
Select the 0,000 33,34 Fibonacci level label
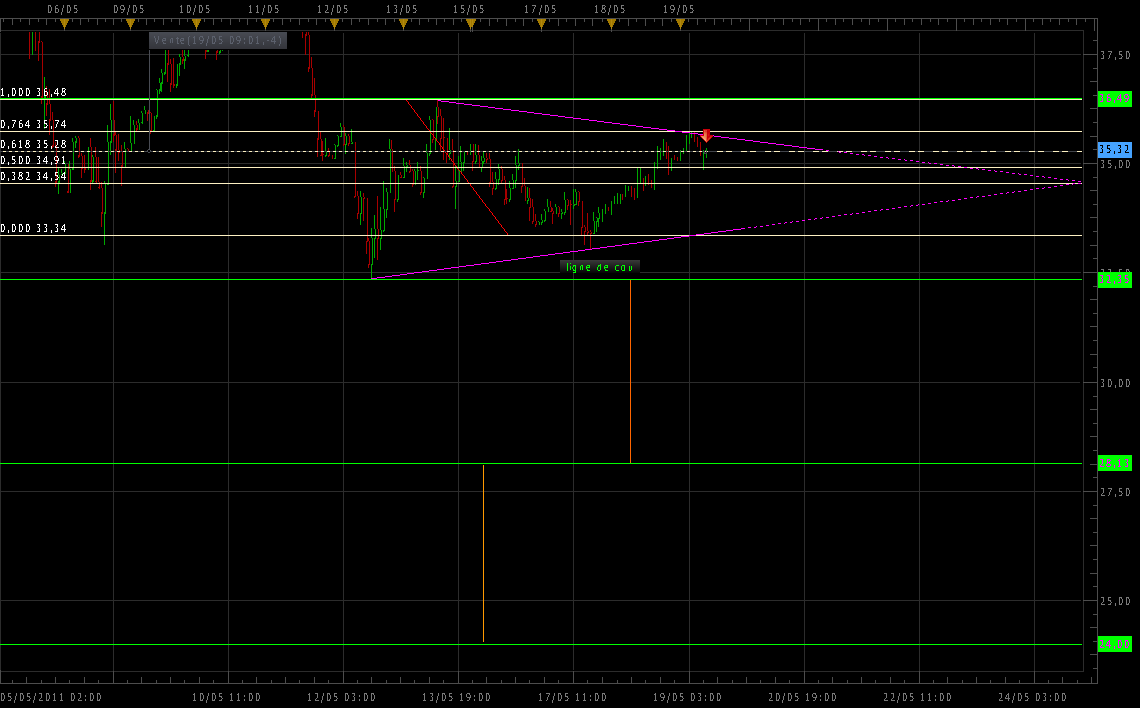(34, 228)
